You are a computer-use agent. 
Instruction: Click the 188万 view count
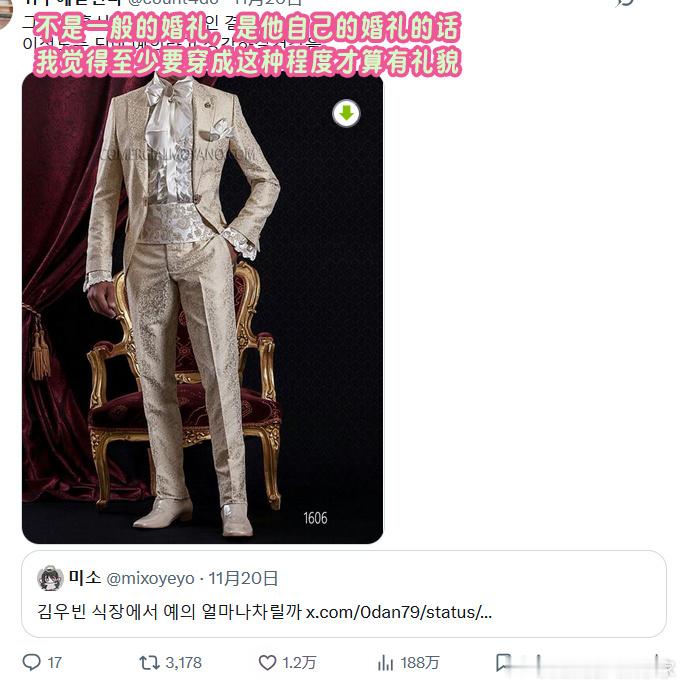(x=419, y=663)
